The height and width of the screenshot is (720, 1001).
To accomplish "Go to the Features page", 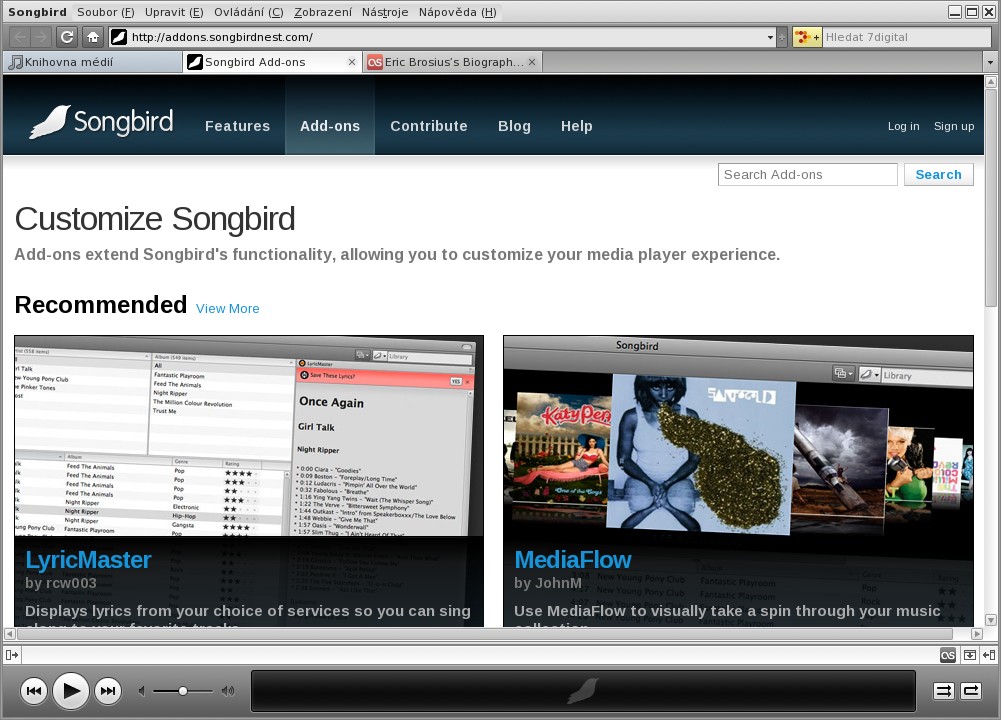I will (x=237, y=126).
